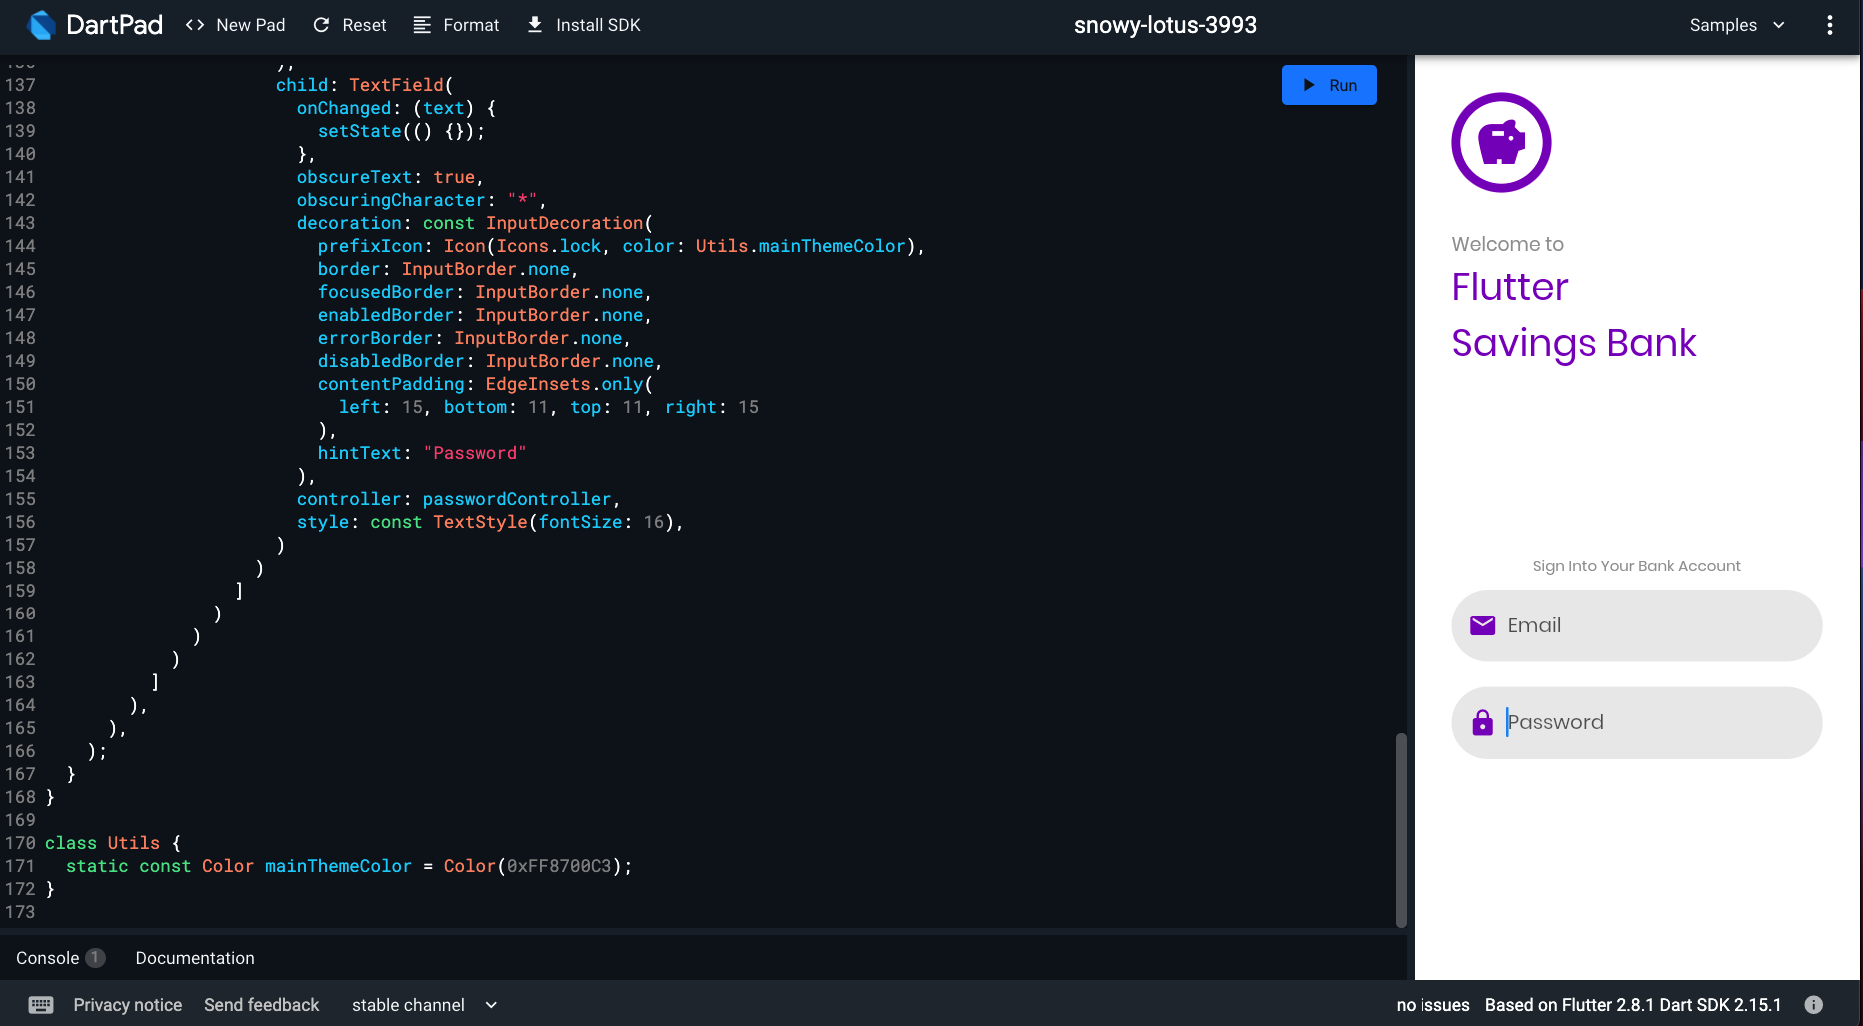Click the "child: TextField(" code line
Screen dimensions: 1863x1026
pyautogui.click(x=364, y=85)
